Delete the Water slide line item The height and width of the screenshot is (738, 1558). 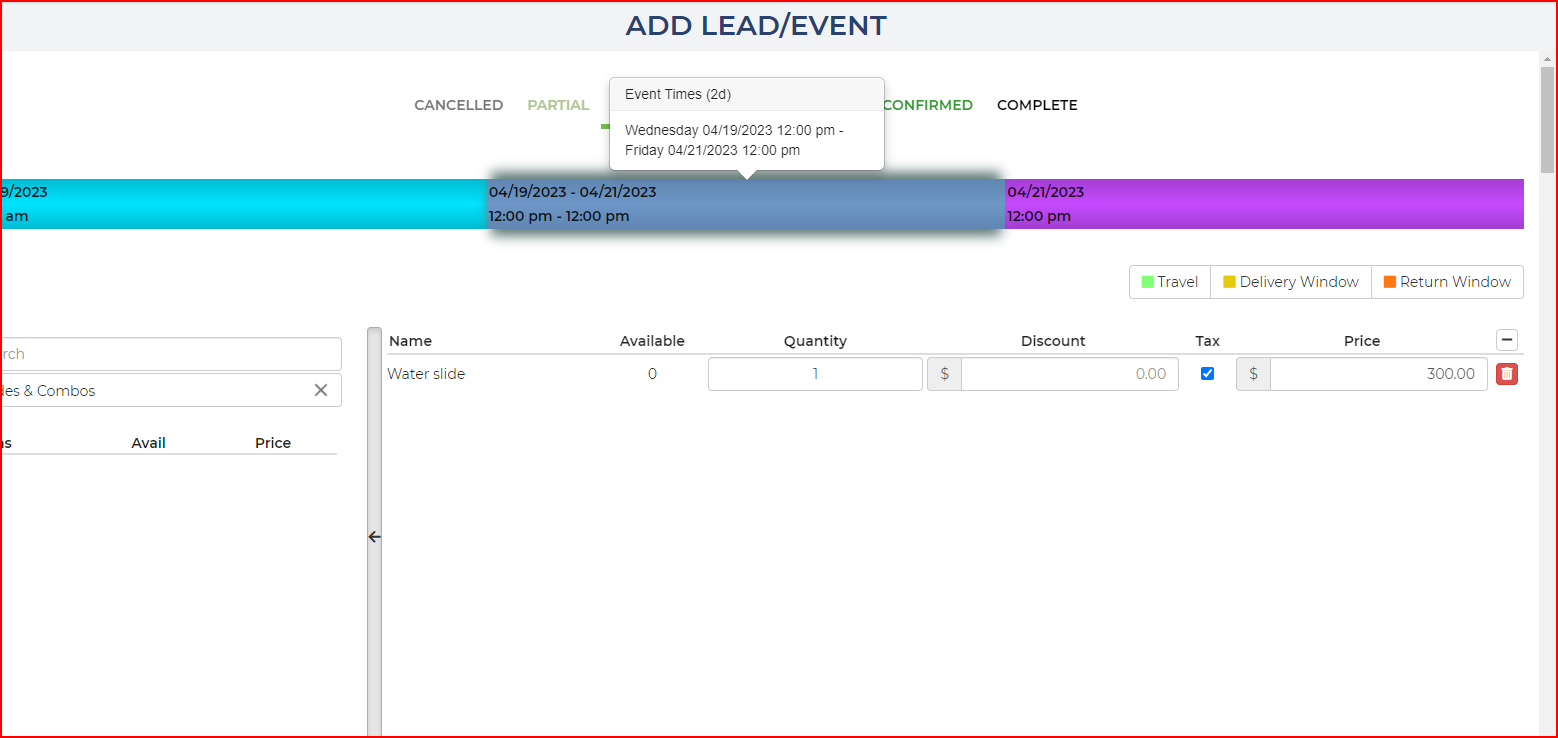tap(1506, 374)
